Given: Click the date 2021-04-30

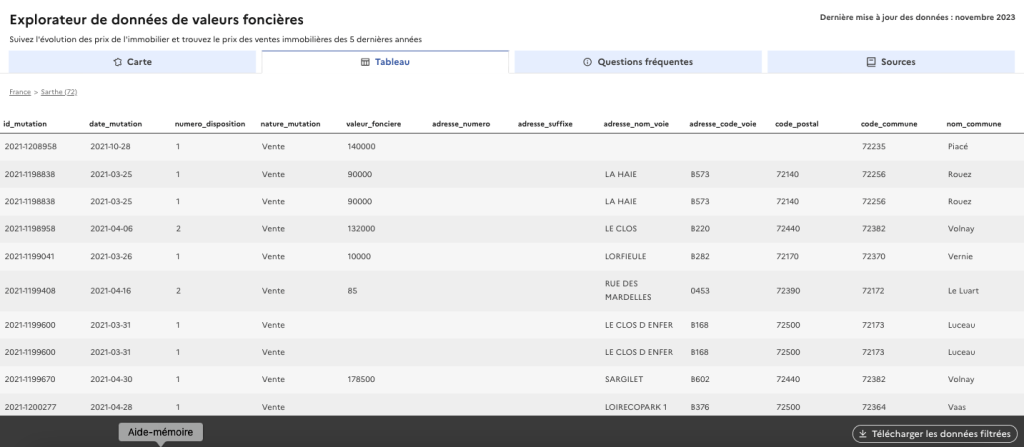Looking at the screenshot, I should pos(111,380).
